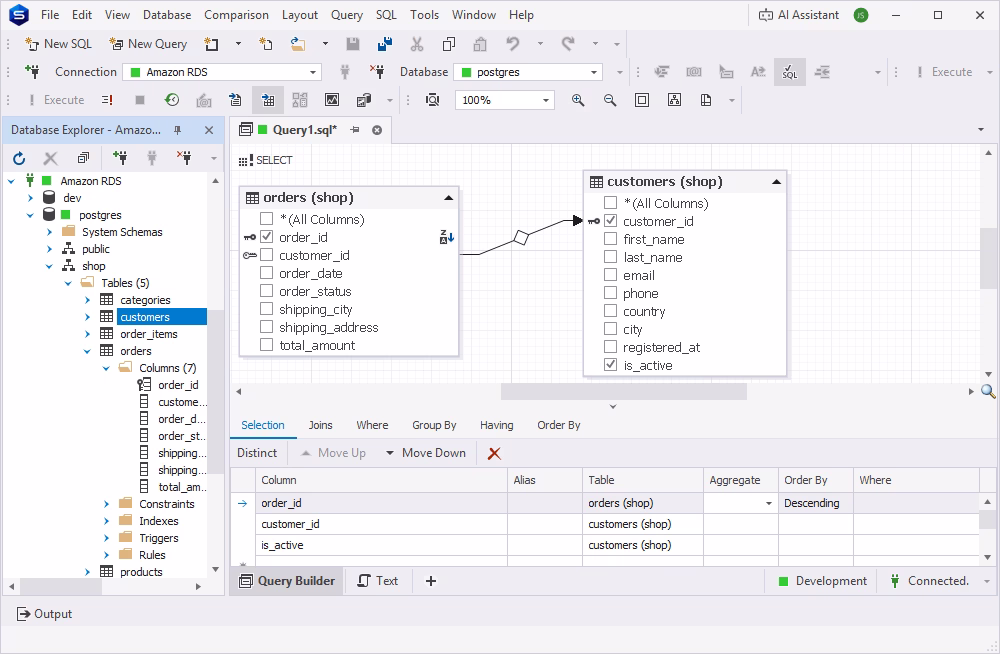Open the Query menu
The width and height of the screenshot is (1000, 654).
346,15
